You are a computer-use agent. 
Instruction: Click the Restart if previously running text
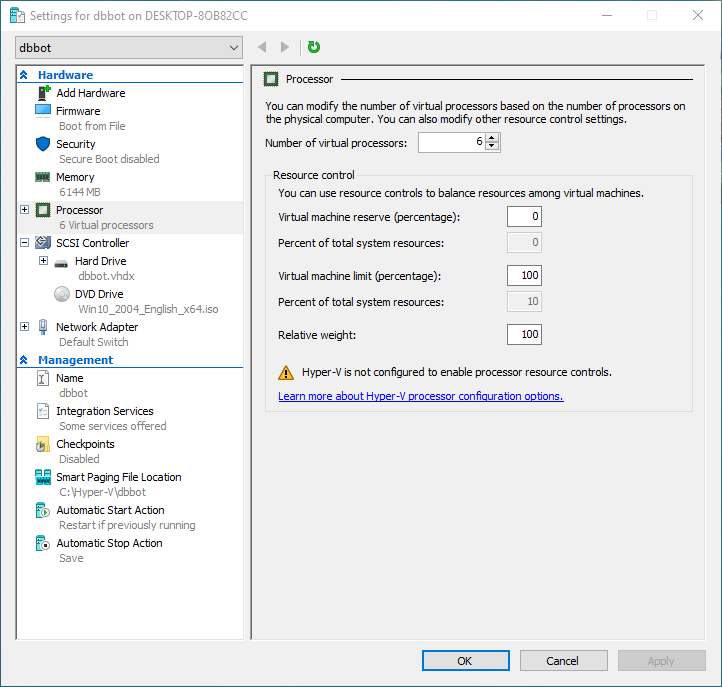[x=127, y=525]
